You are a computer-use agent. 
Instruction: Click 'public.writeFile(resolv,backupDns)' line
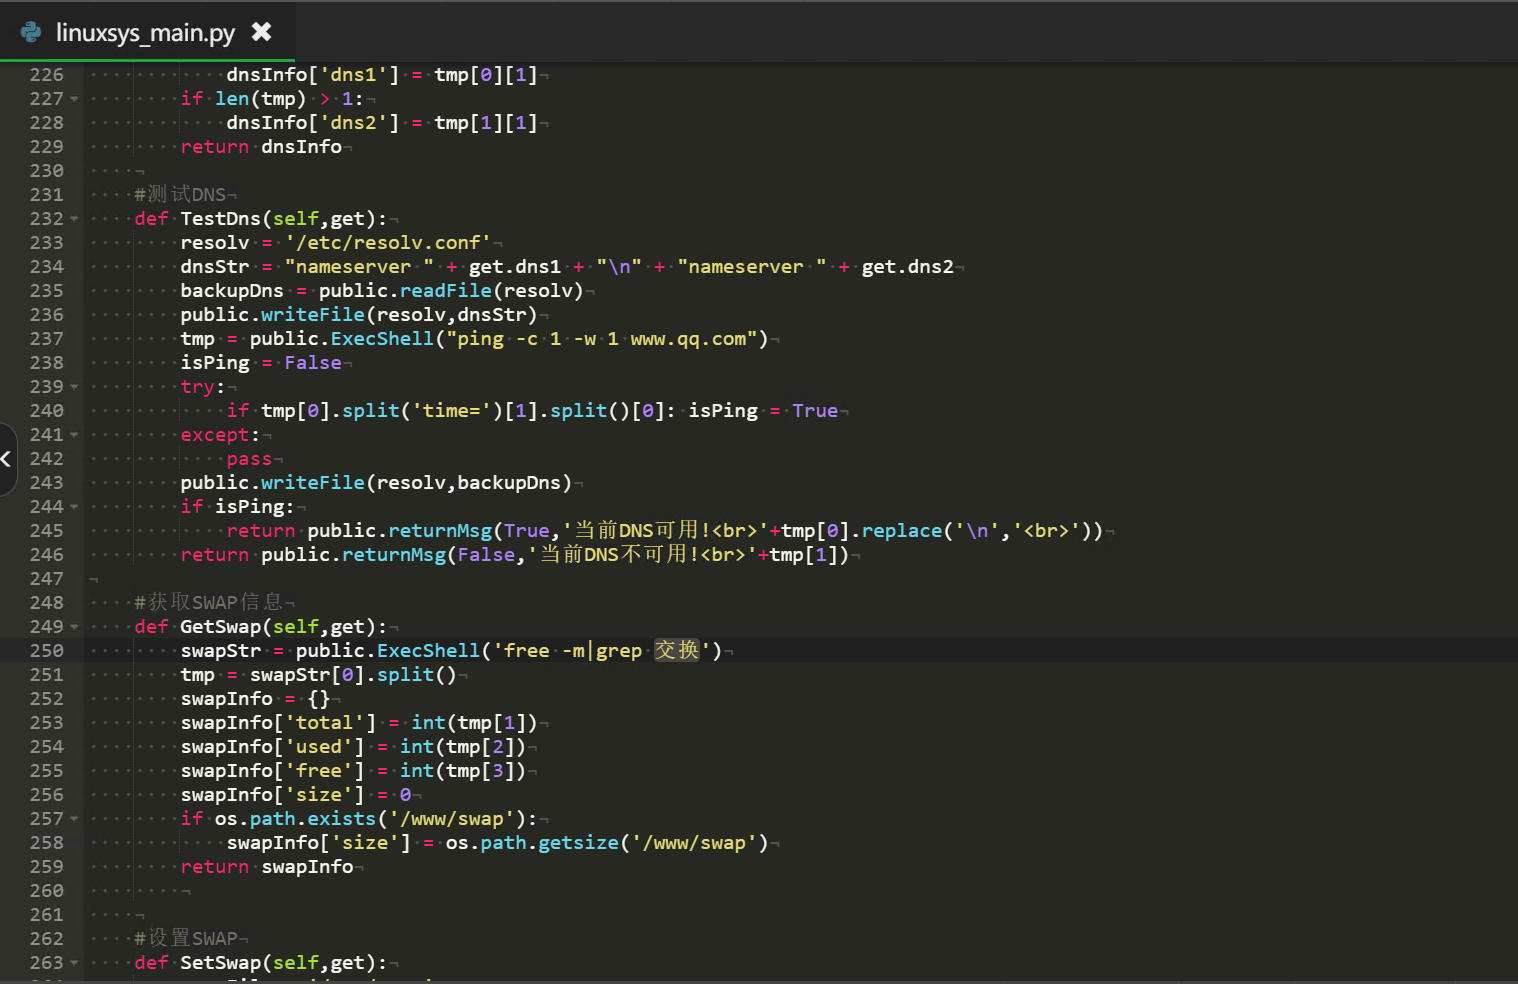click(x=376, y=483)
